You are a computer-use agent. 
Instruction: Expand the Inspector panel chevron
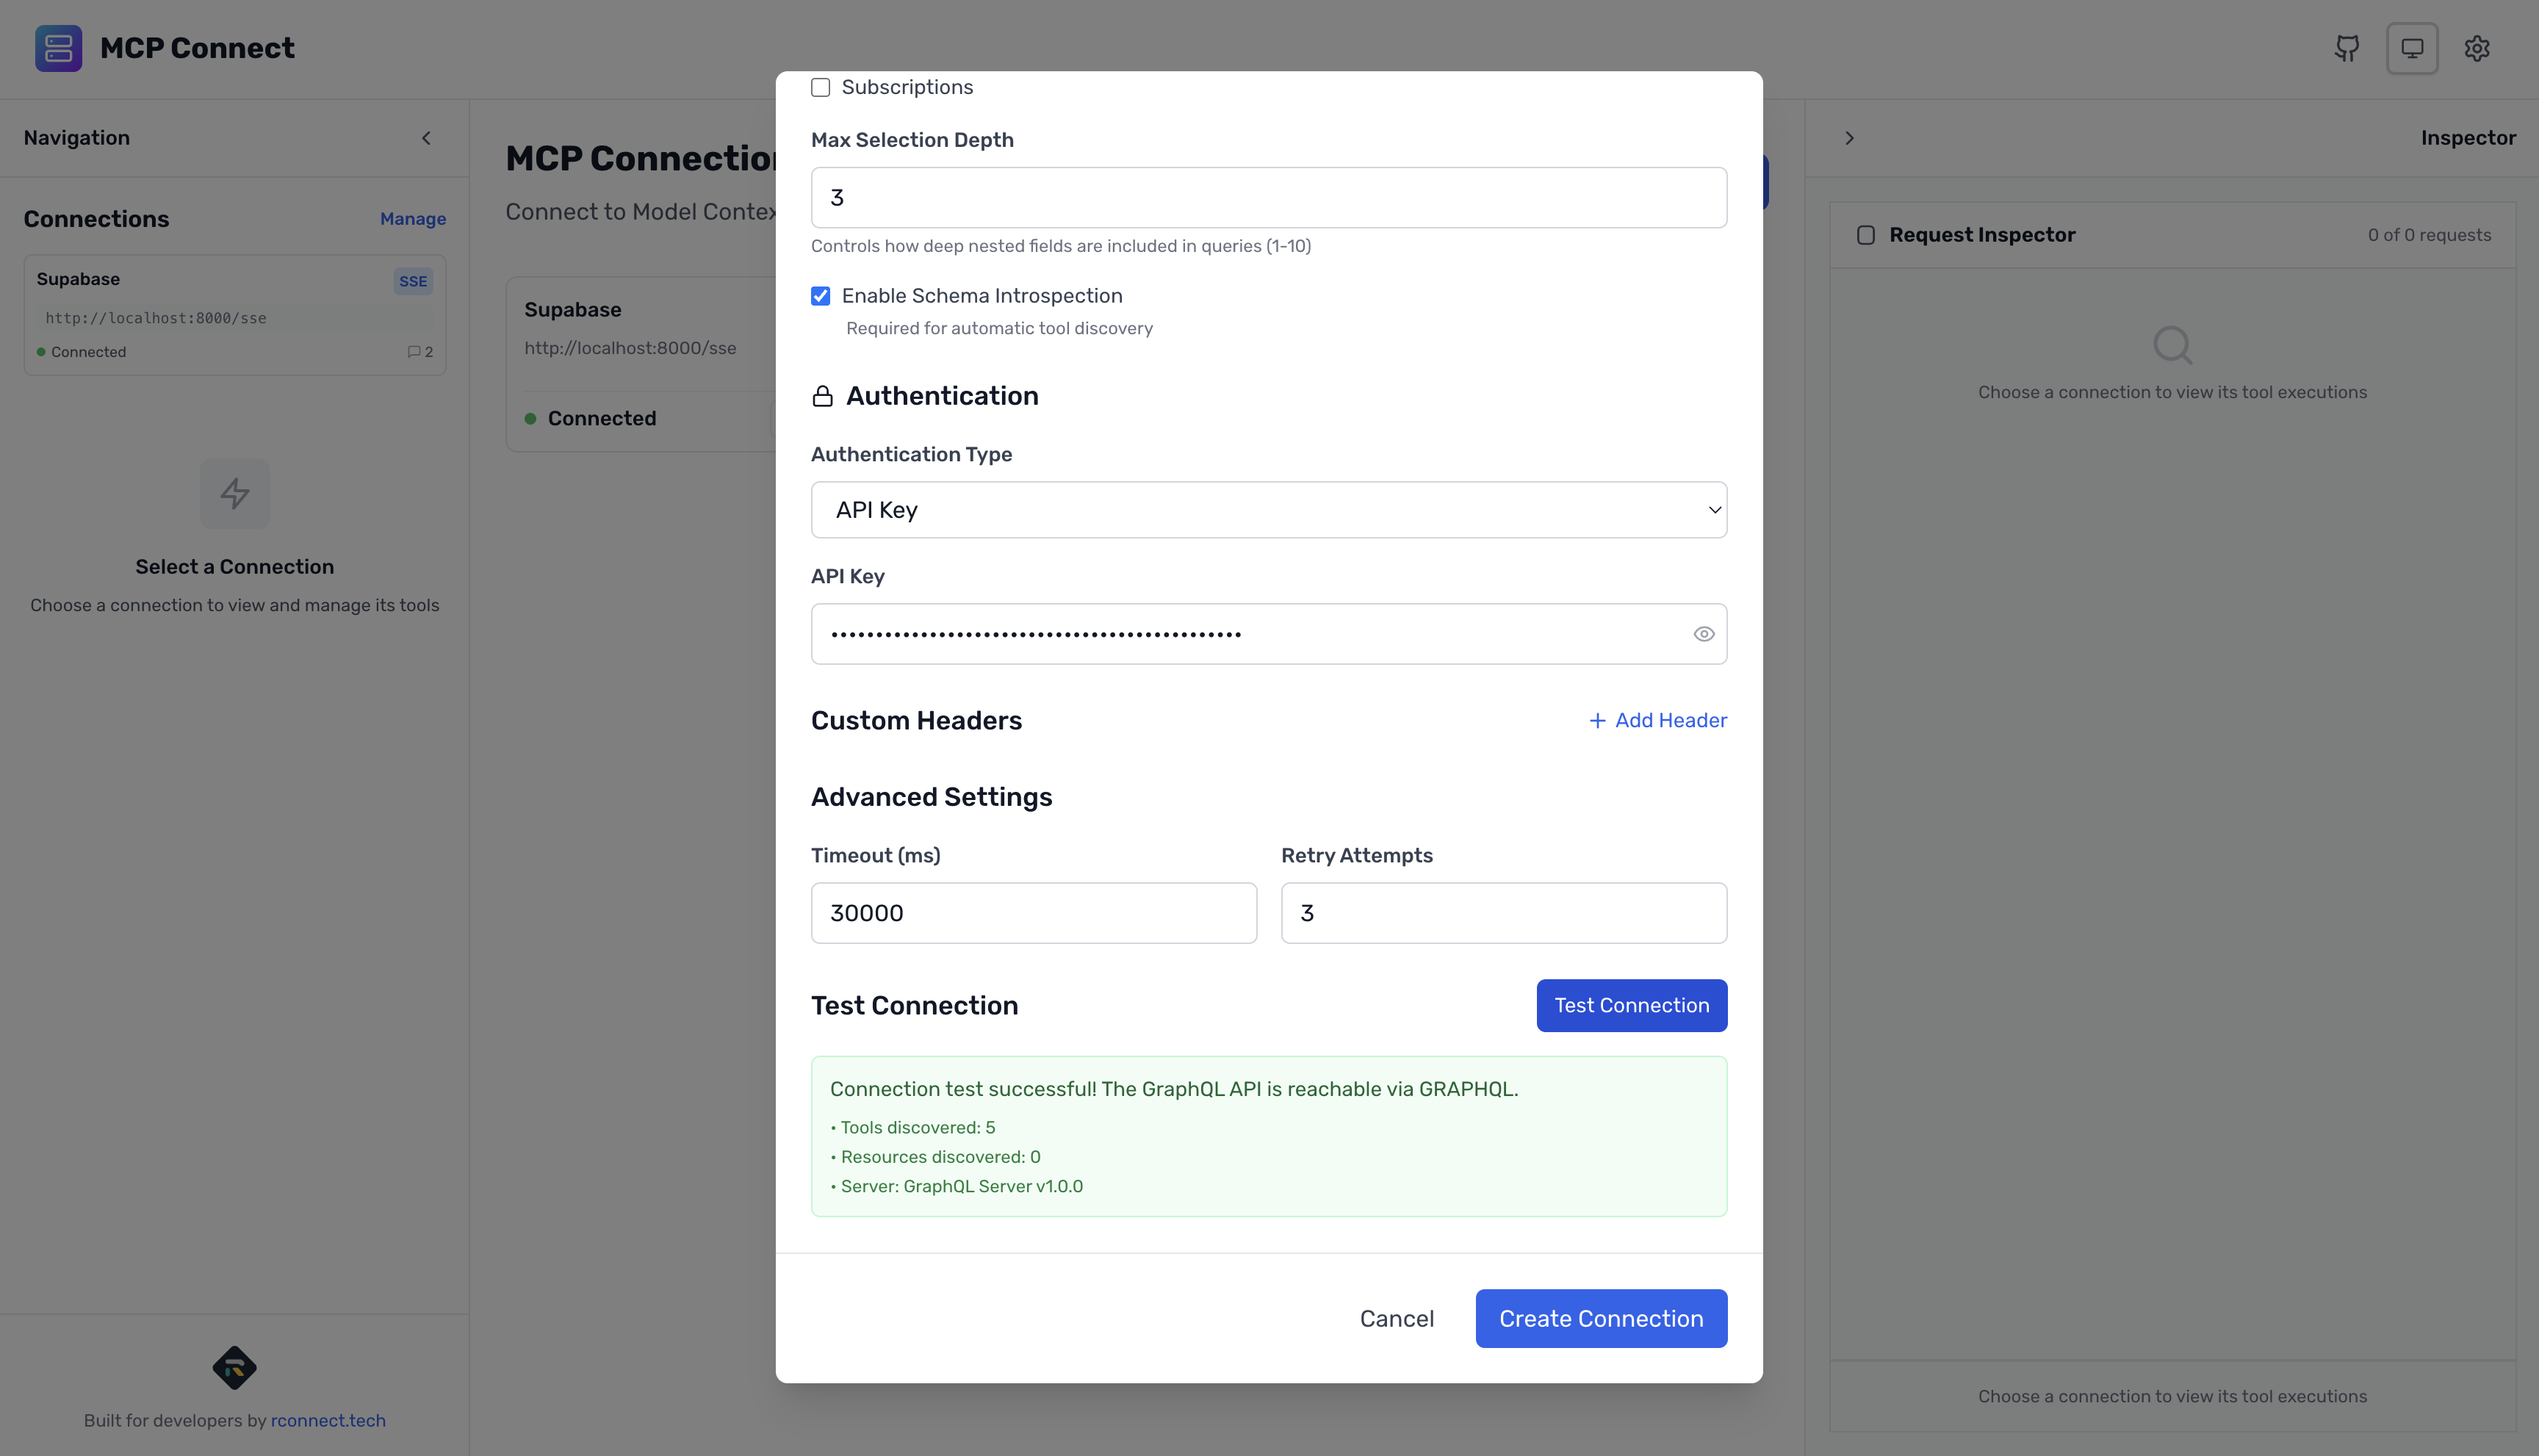1849,137
